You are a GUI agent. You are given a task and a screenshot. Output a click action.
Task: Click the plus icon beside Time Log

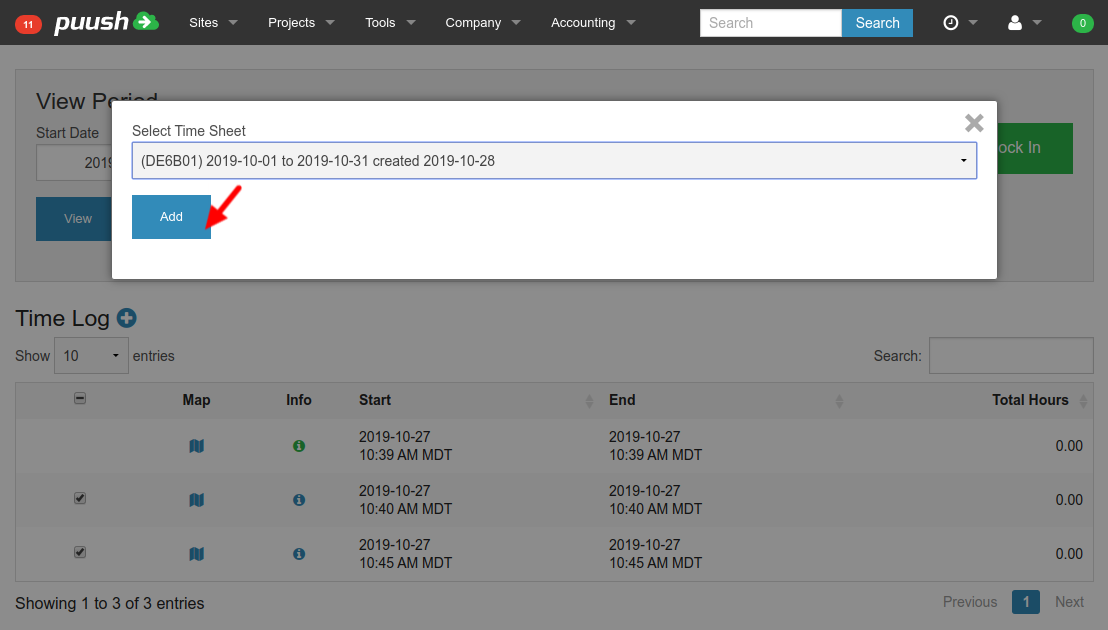(127, 318)
